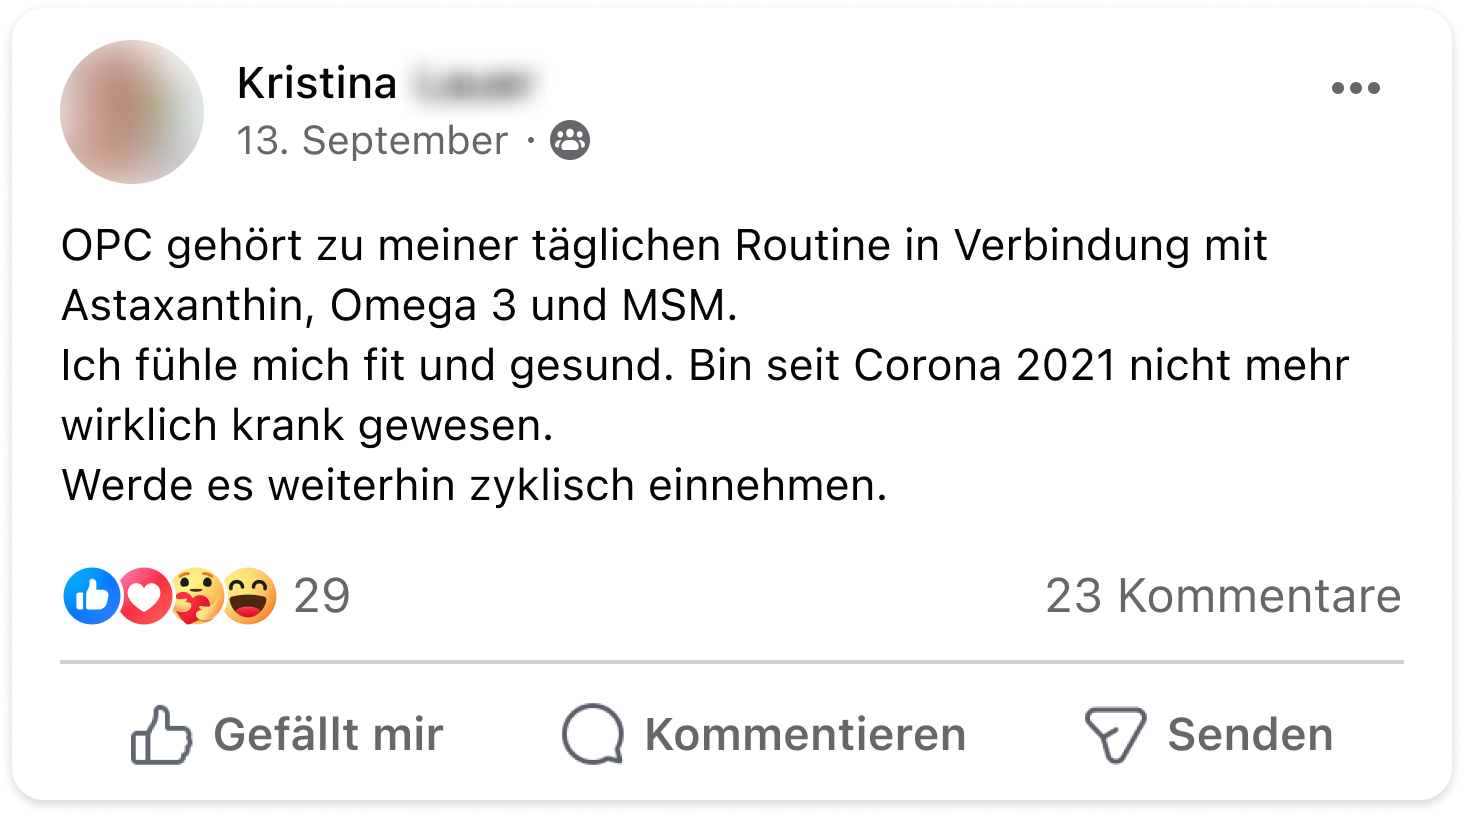Click the speech bubble comment icon
This screenshot has width=1464, height=816.
tap(592, 735)
